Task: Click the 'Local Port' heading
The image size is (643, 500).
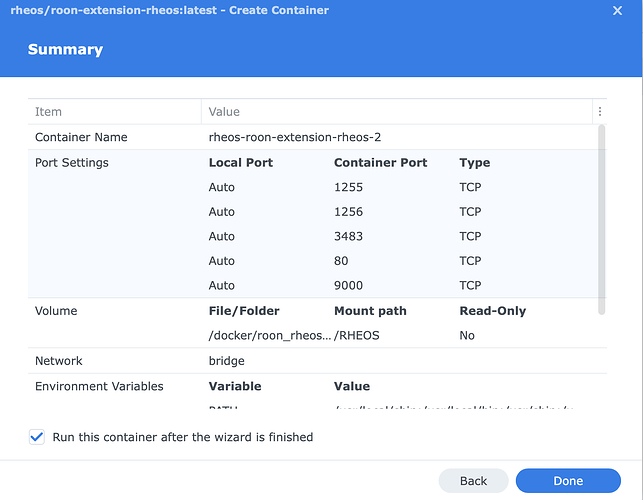Action: 241,162
